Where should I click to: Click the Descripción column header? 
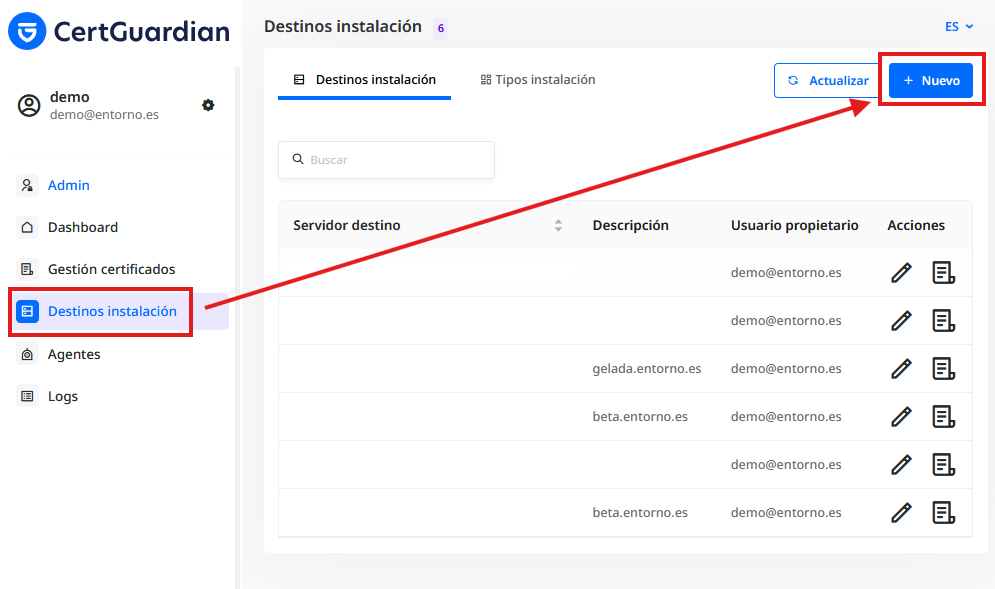click(631, 225)
